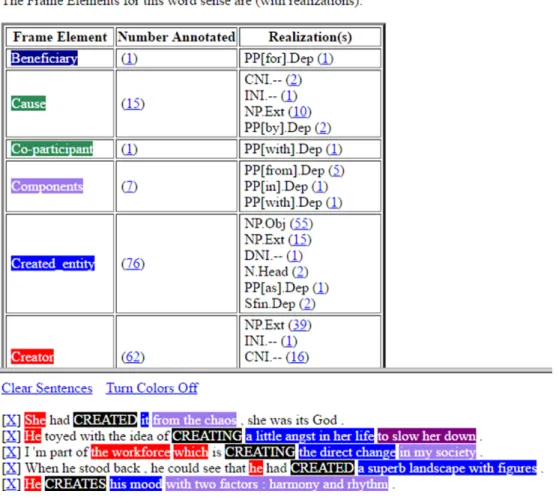Remove the sentence 'He toyed with the idea' via [X]

[11, 436]
